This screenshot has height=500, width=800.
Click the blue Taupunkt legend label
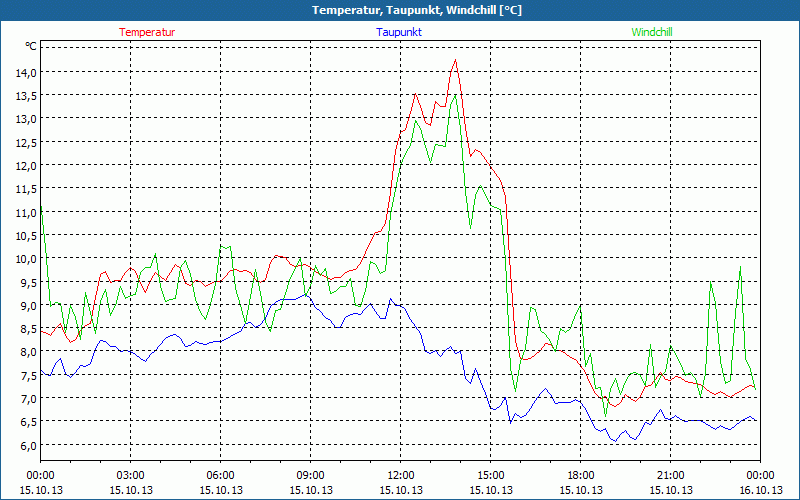399,32
